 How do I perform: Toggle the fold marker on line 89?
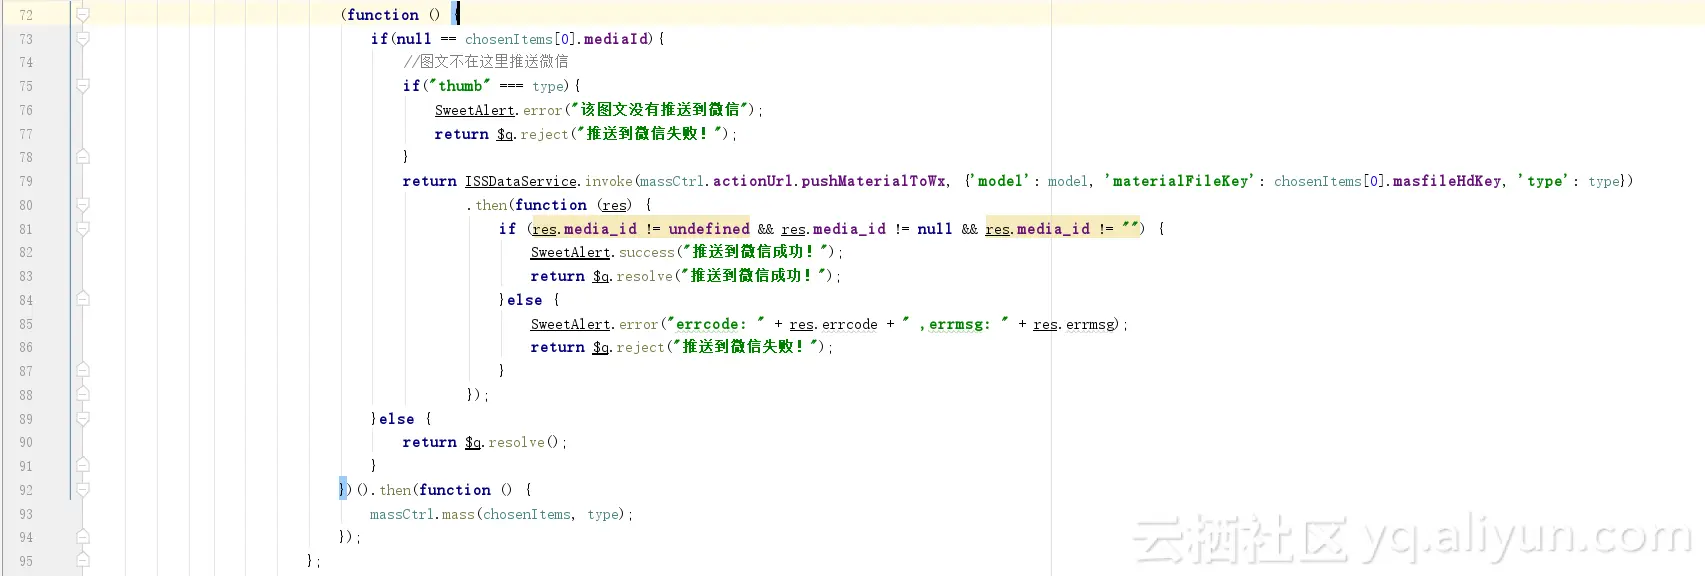click(x=83, y=419)
